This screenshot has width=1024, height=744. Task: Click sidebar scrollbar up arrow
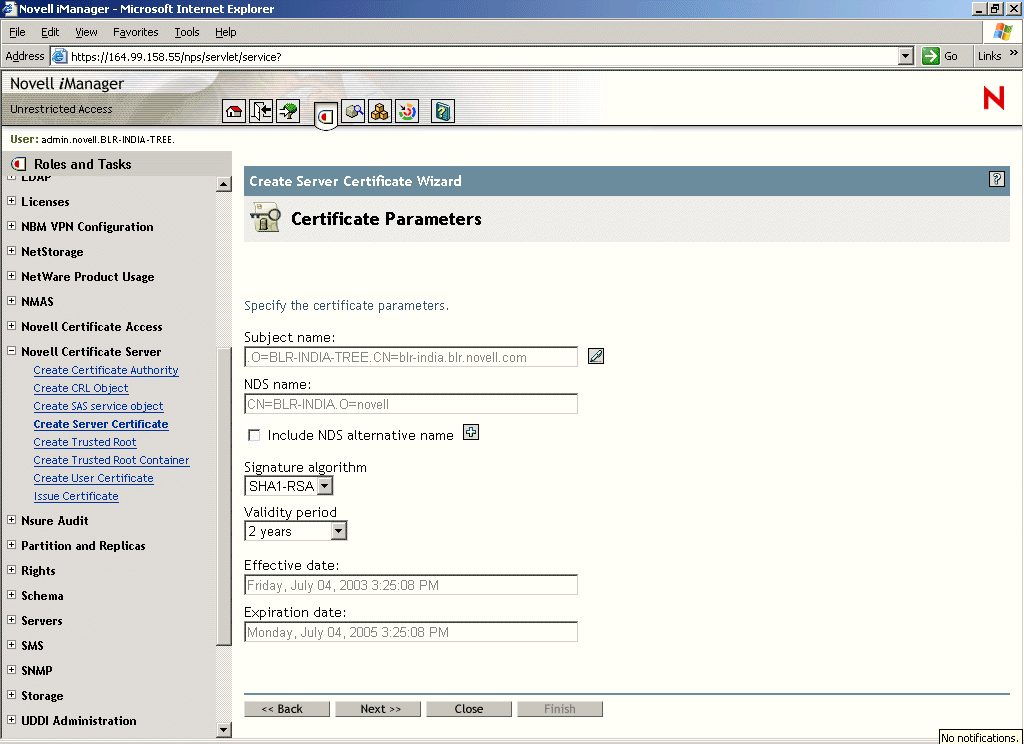point(223,184)
